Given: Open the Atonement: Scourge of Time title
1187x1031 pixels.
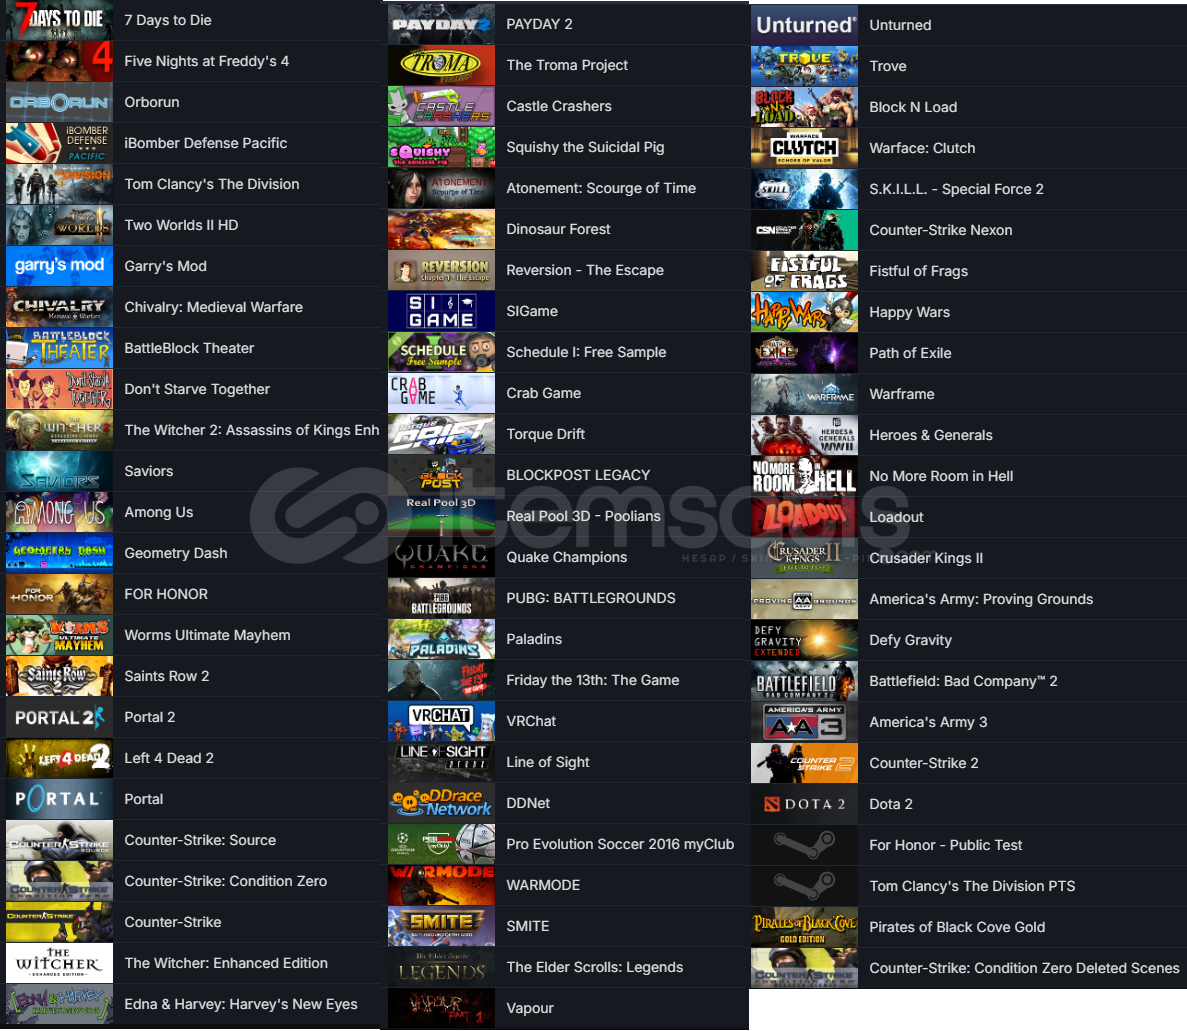Looking at the screenshot, I should pos(601,188).
